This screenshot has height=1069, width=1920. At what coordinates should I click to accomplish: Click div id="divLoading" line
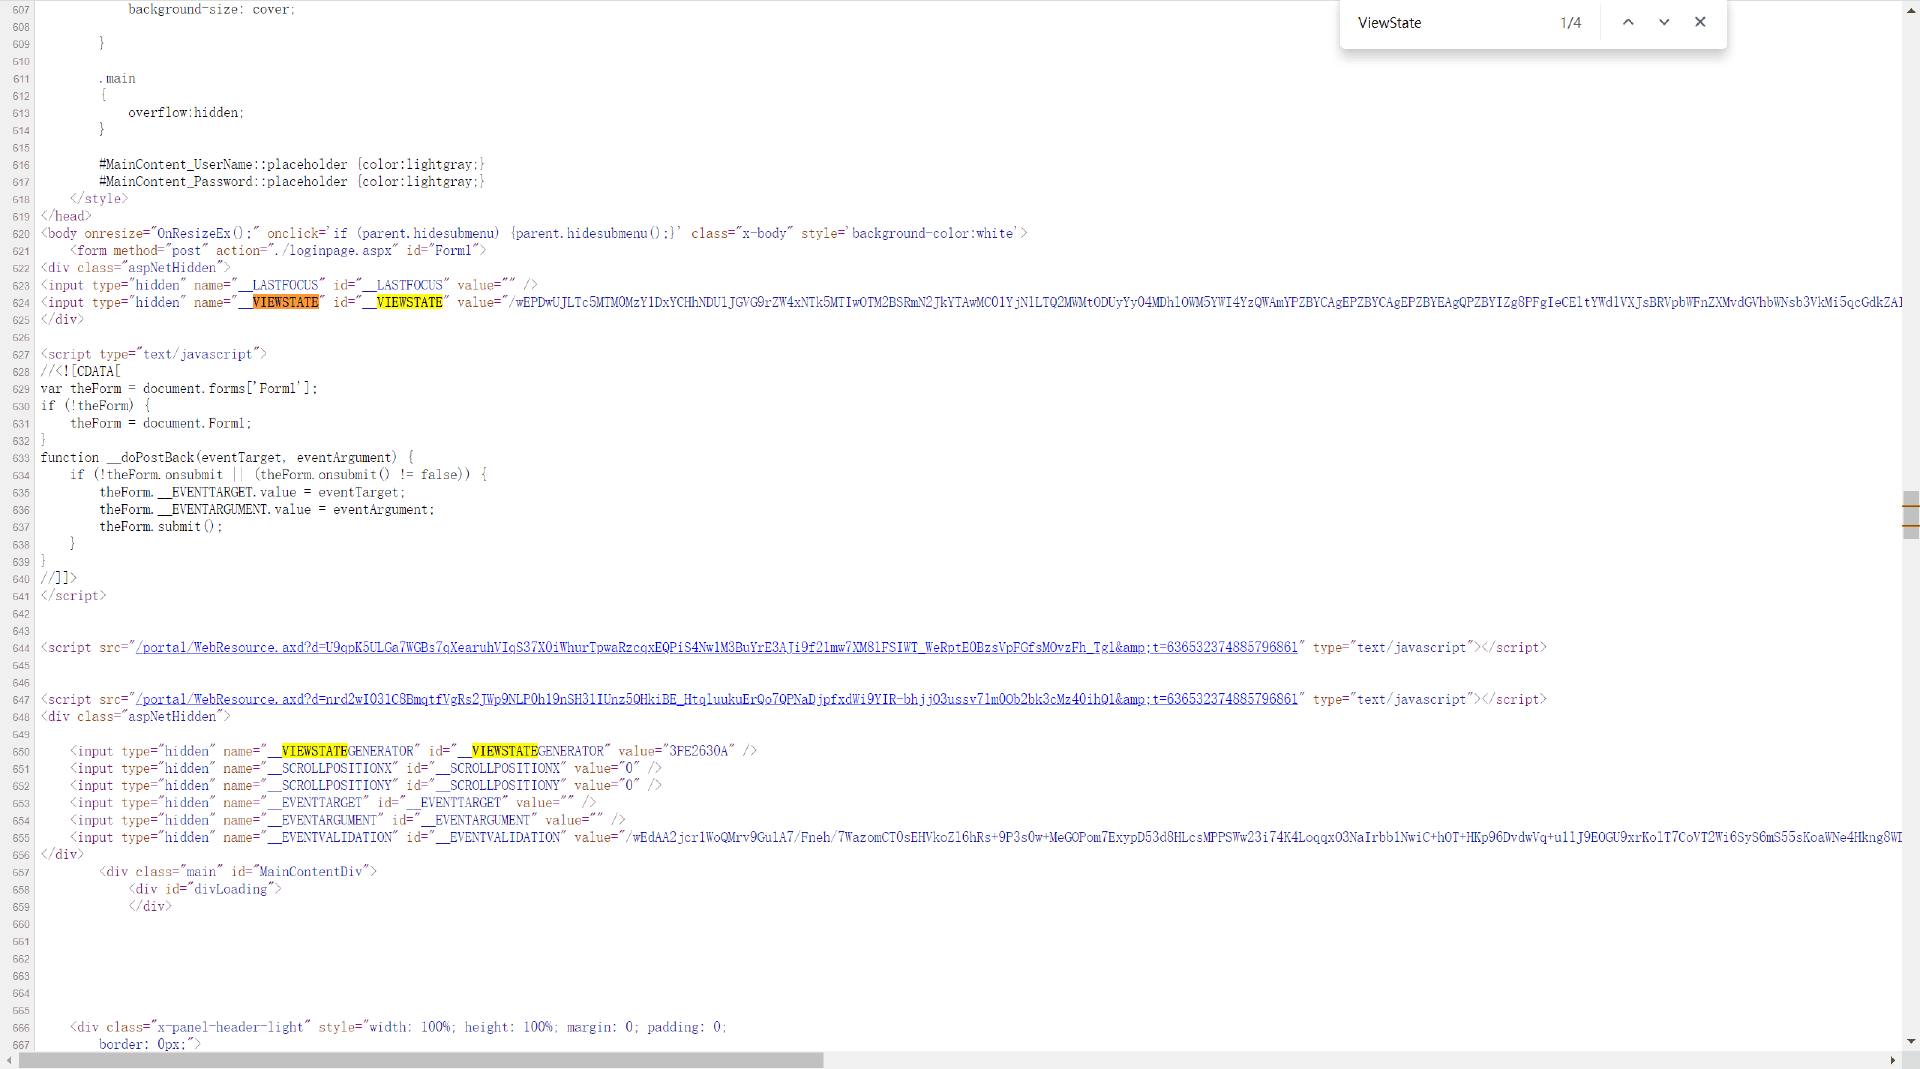coord(205,890)
